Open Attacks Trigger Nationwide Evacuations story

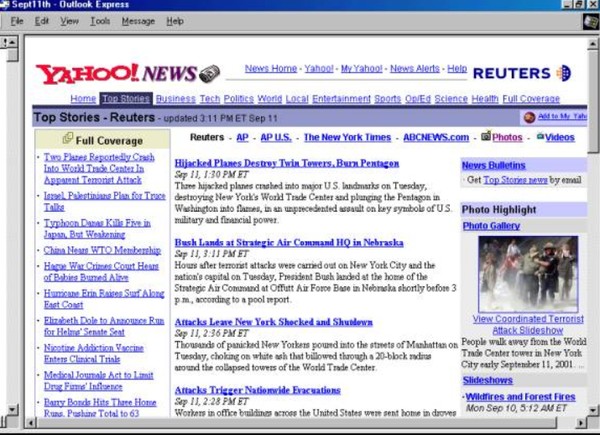click(x=258, y=390)
